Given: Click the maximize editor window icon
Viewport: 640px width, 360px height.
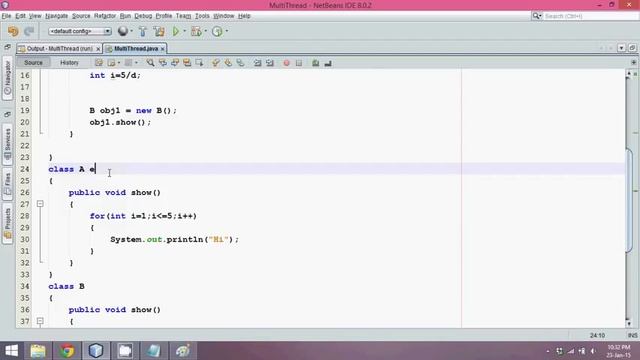Looking at the screenshot, I should pyautogui.click(x=632, y=48).
